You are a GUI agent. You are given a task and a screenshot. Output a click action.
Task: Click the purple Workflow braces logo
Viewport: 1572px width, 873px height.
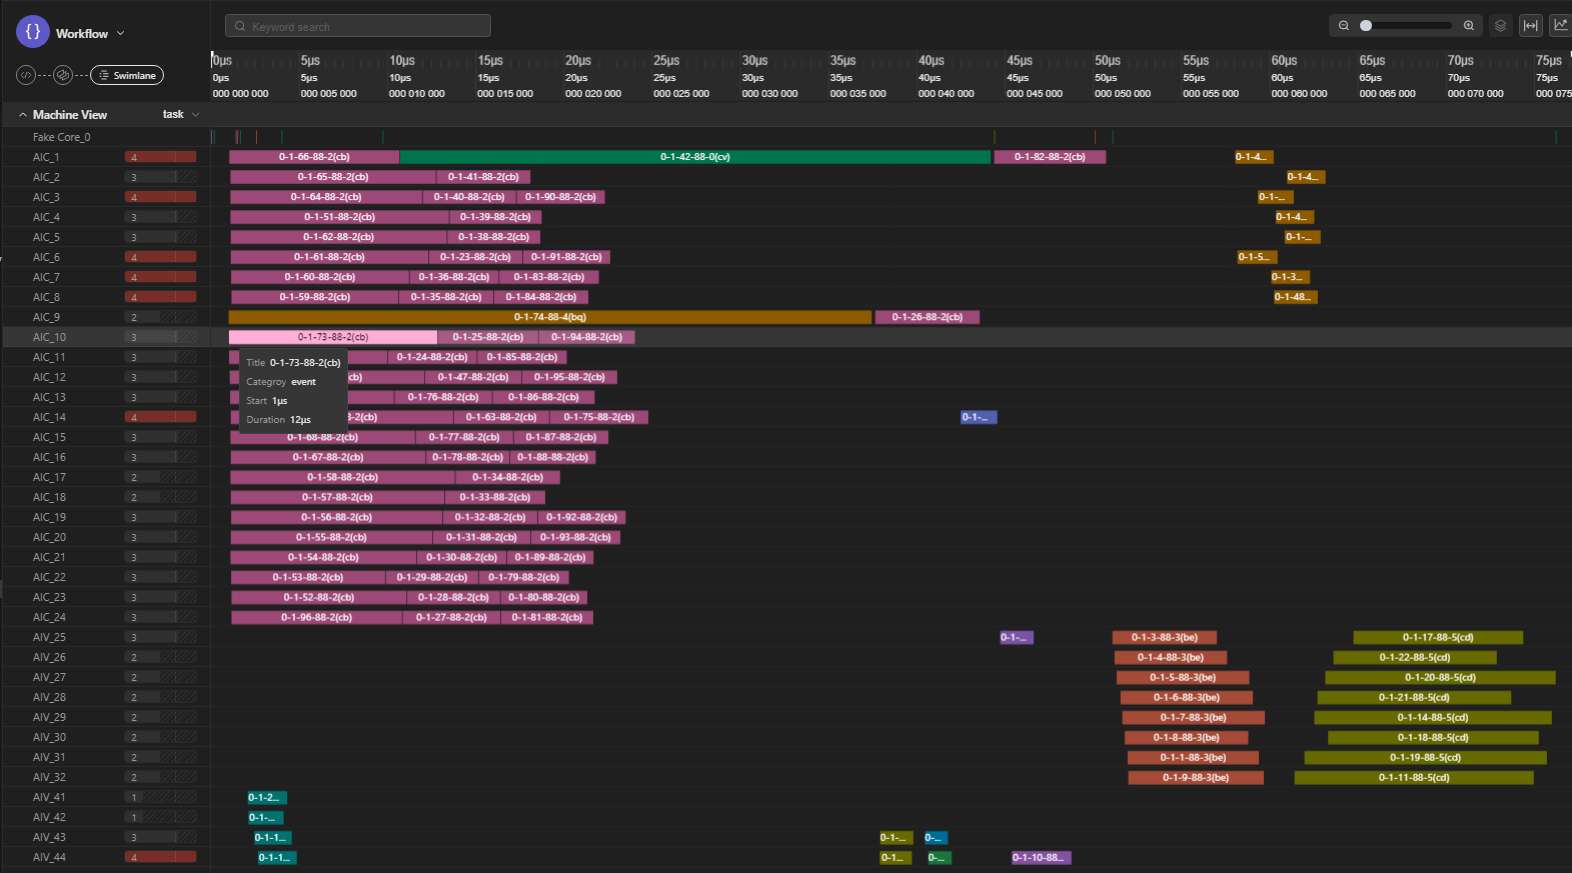coord(33,32)
